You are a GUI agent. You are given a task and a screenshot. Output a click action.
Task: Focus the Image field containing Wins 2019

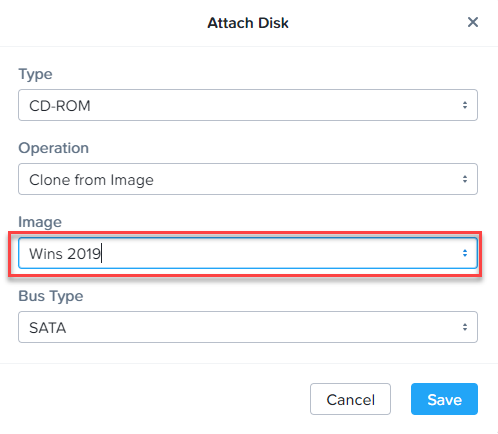coord(248,253)
